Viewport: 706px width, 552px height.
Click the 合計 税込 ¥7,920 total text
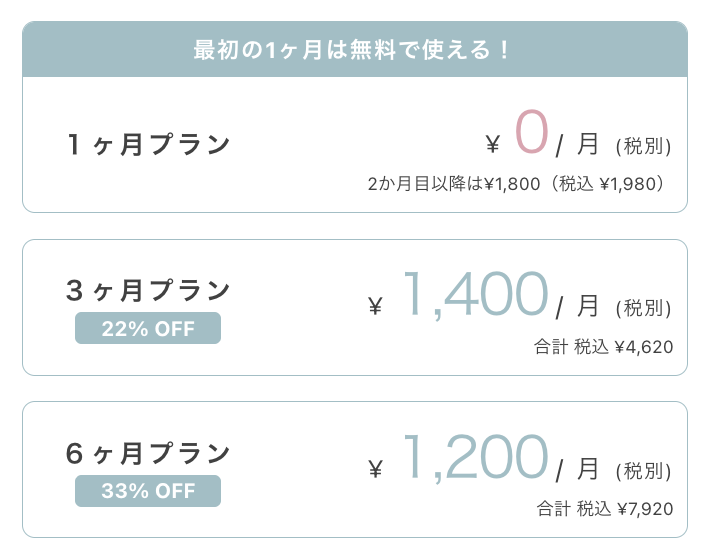pyautogui.click(x=604, y=508)
